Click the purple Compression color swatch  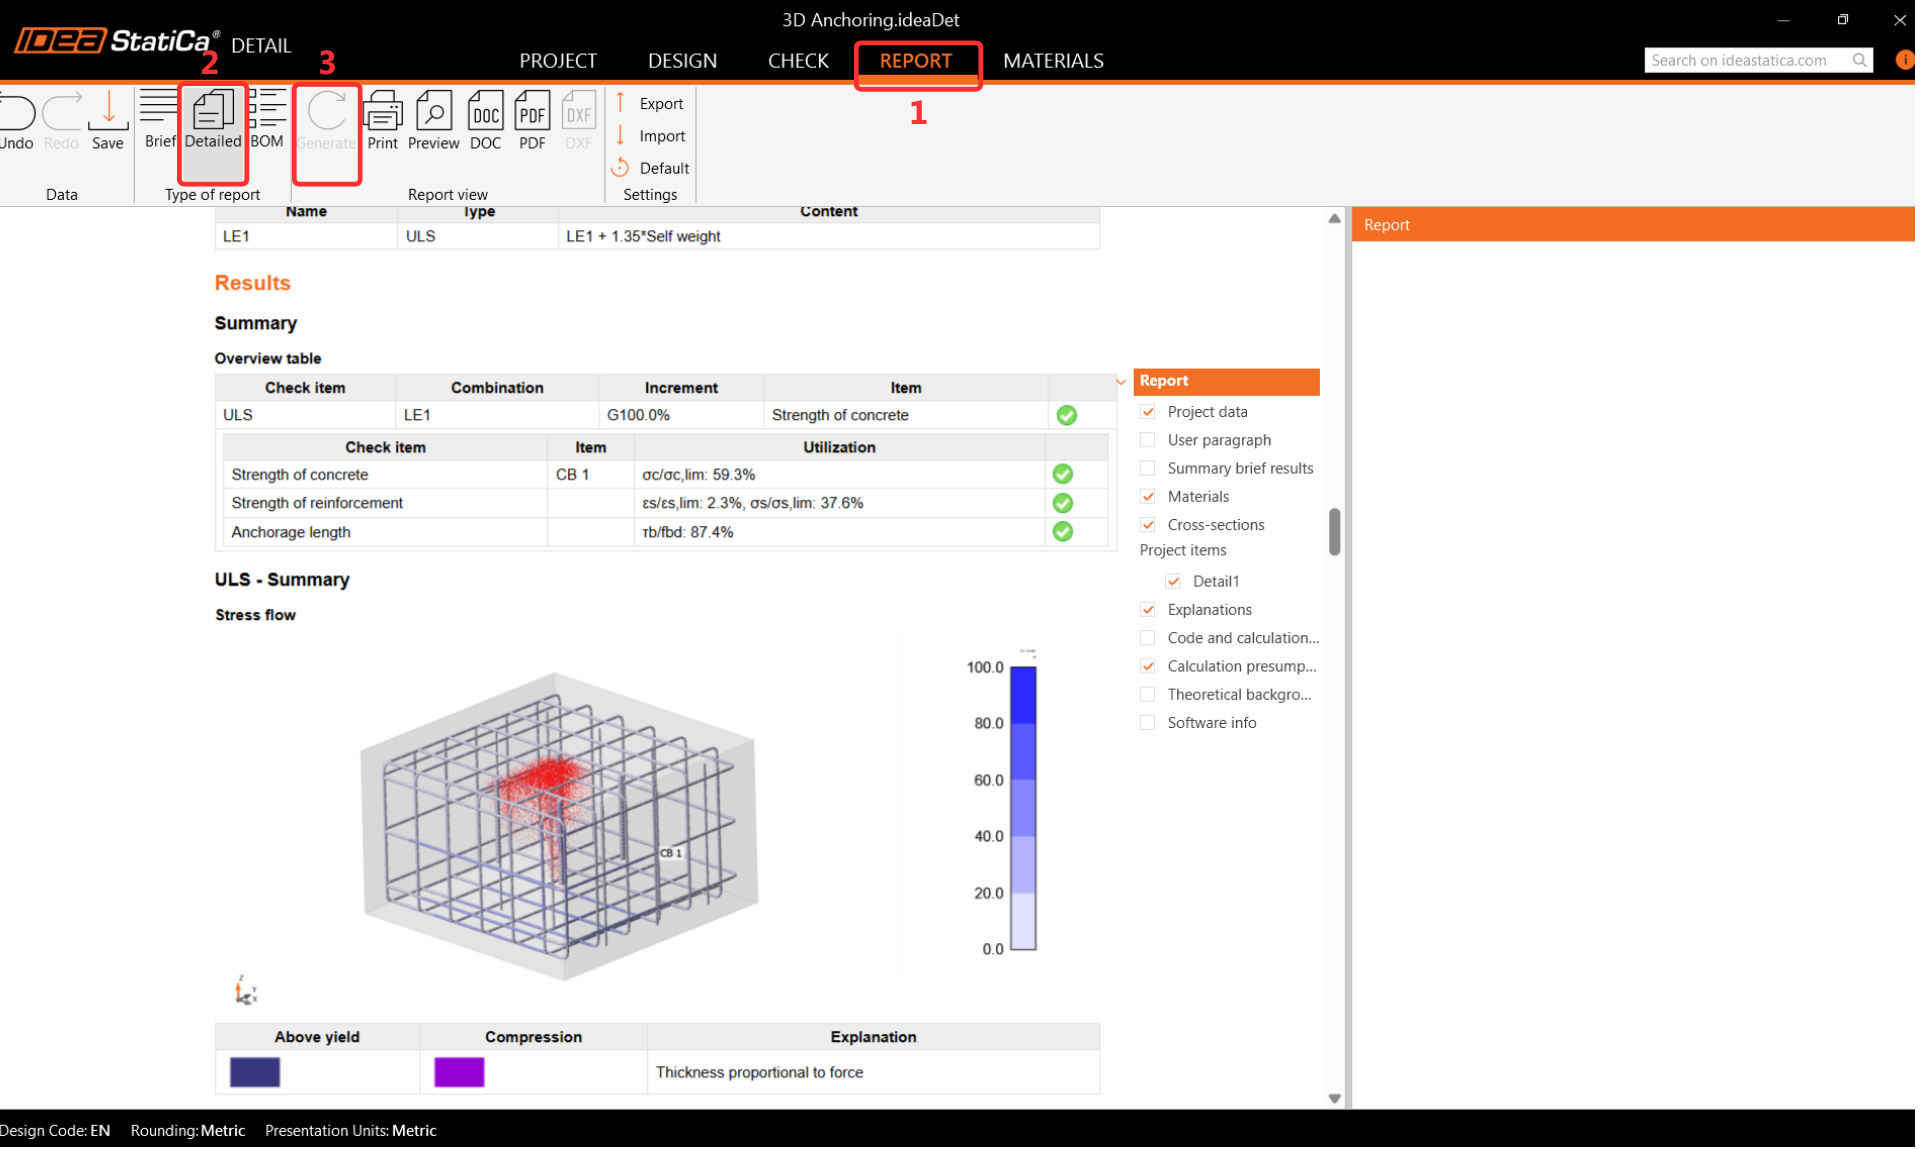(x=459, y=1073)
